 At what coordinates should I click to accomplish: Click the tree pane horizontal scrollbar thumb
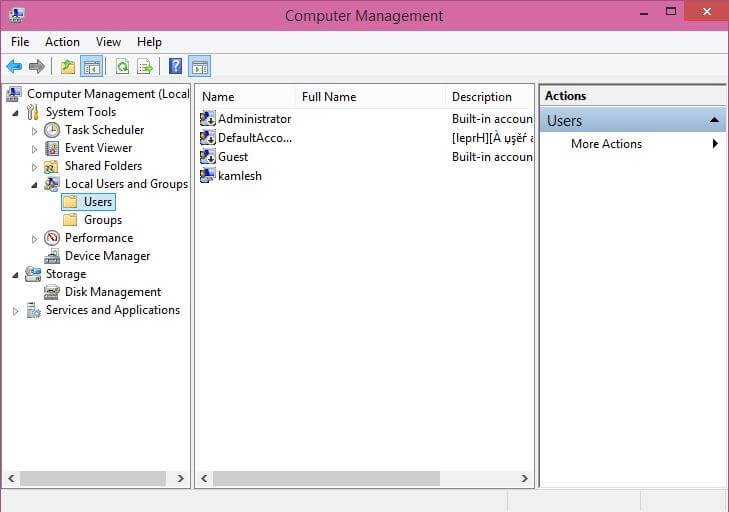93,478
